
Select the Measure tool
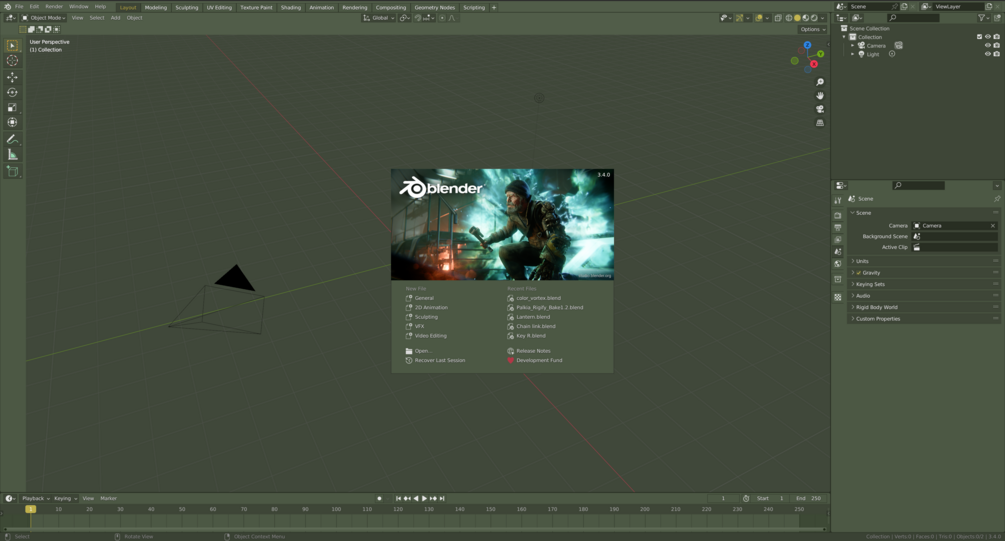point(12,154)
